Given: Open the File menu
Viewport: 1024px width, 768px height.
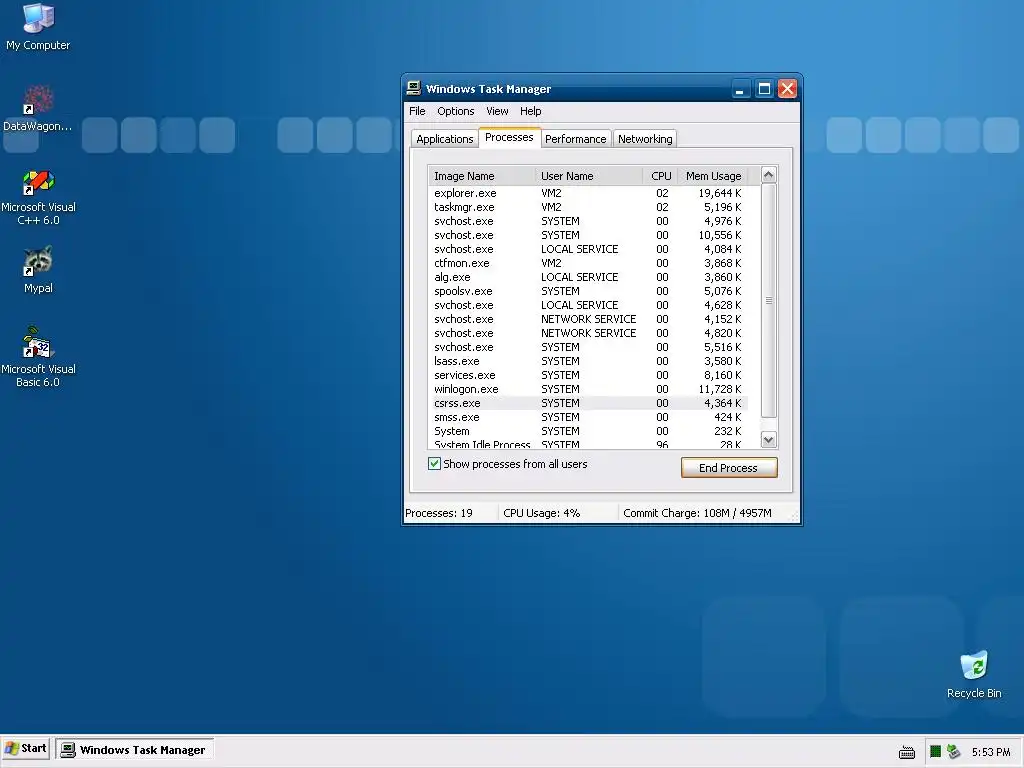Looking at the screenshot, I should tap(417, 111).
